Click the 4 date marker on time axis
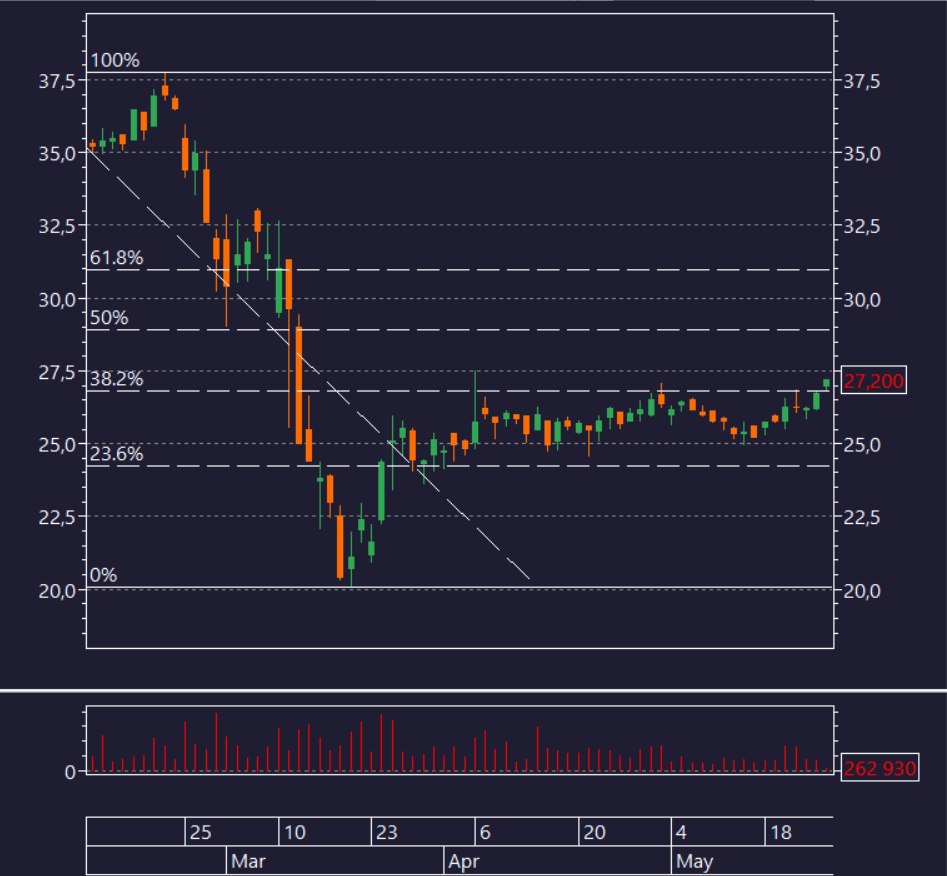This screenshot has height=876, width=947. click(x=681, y=833)
